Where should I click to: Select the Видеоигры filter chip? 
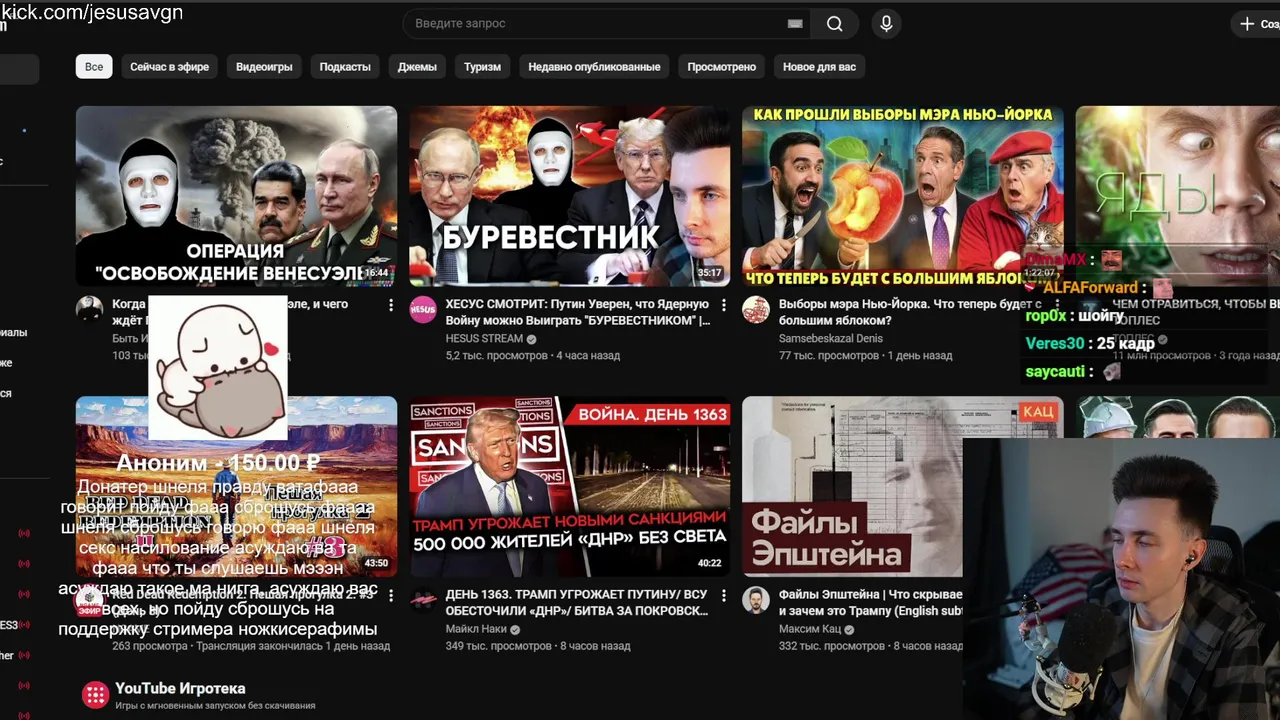[x=264, y=67]
